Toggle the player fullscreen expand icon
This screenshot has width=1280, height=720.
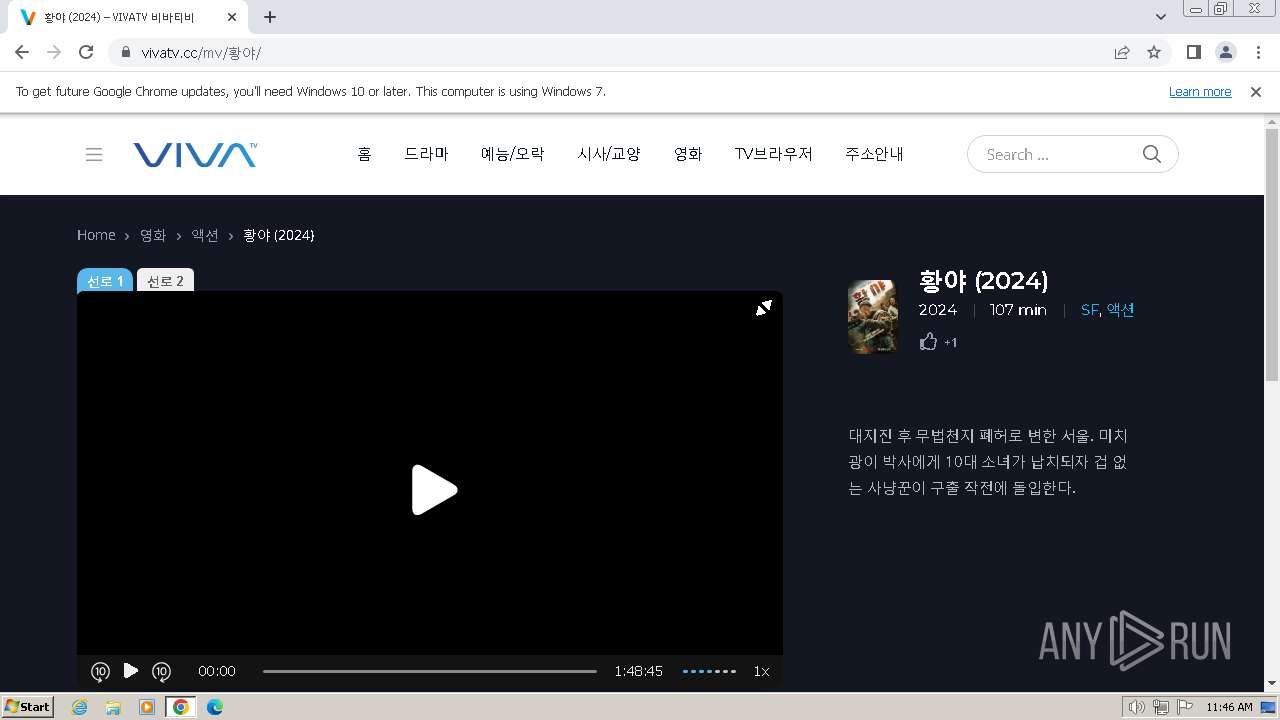pos(764,308)
